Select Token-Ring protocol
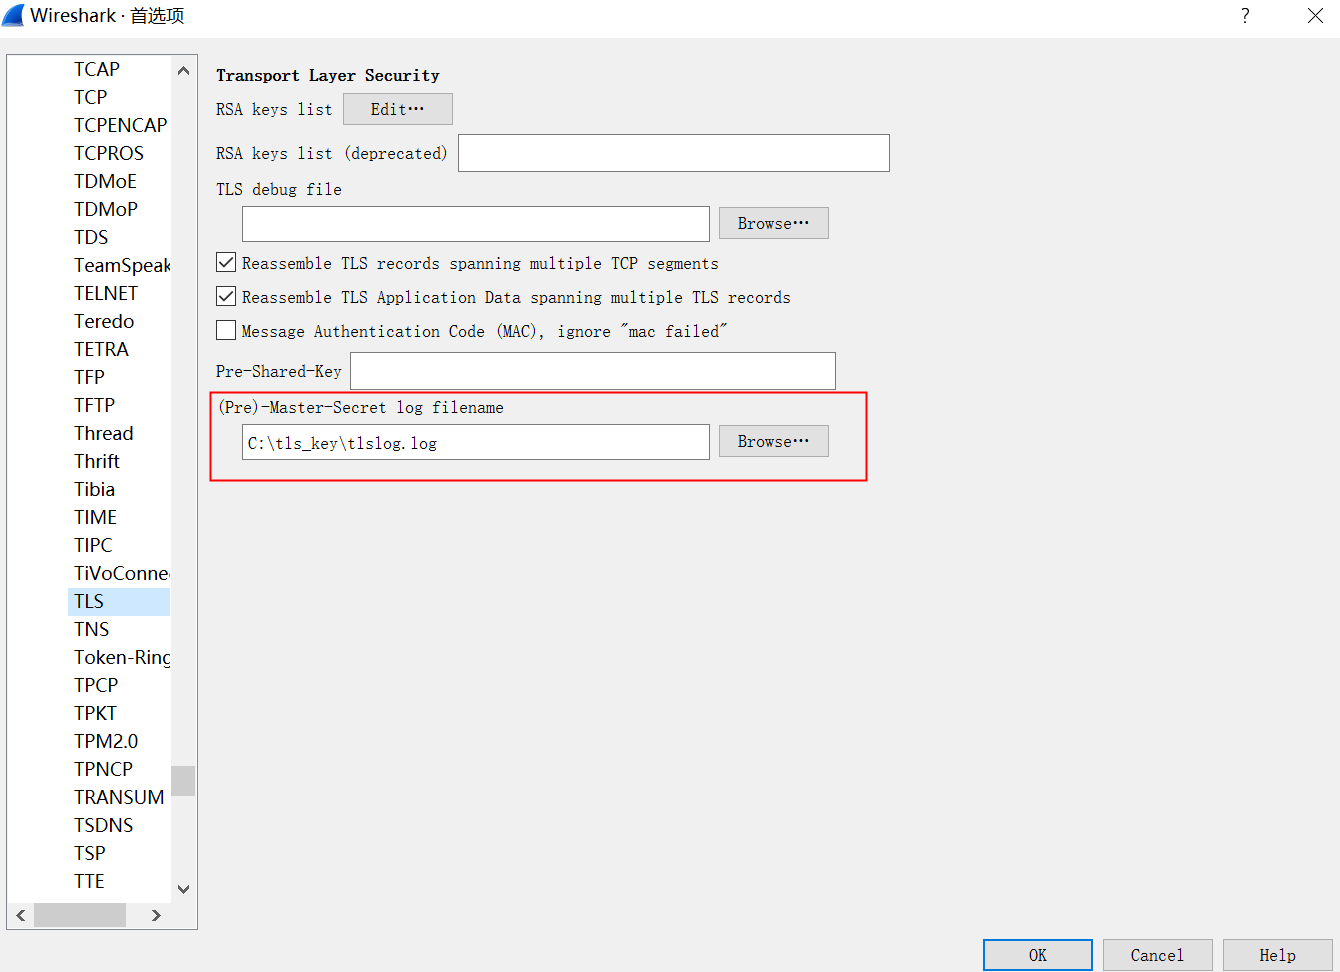 120,657
